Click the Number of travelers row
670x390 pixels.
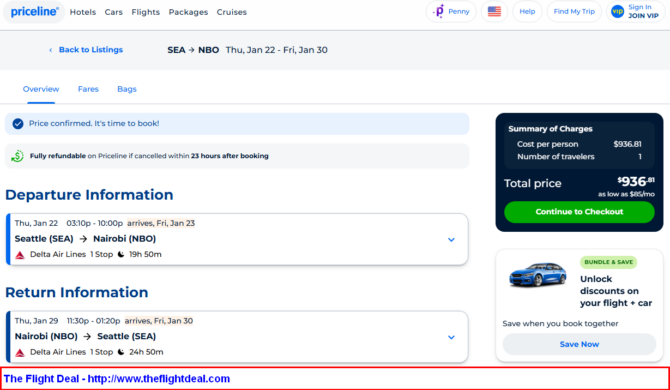[x=579, y=157]
